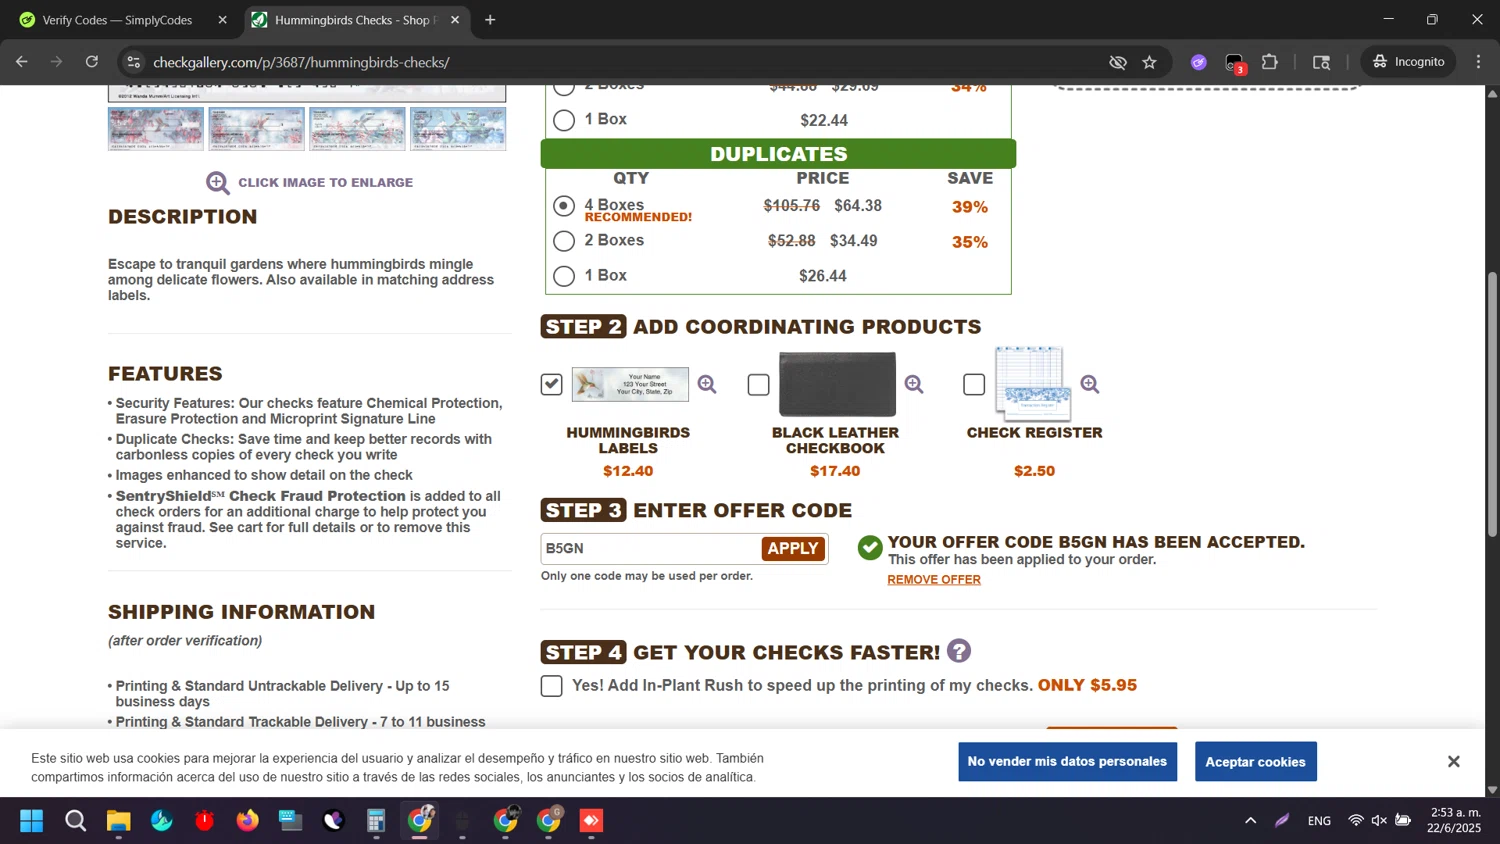
Task: Open the Incognito profile indicator
Action: pos(1409,62)
